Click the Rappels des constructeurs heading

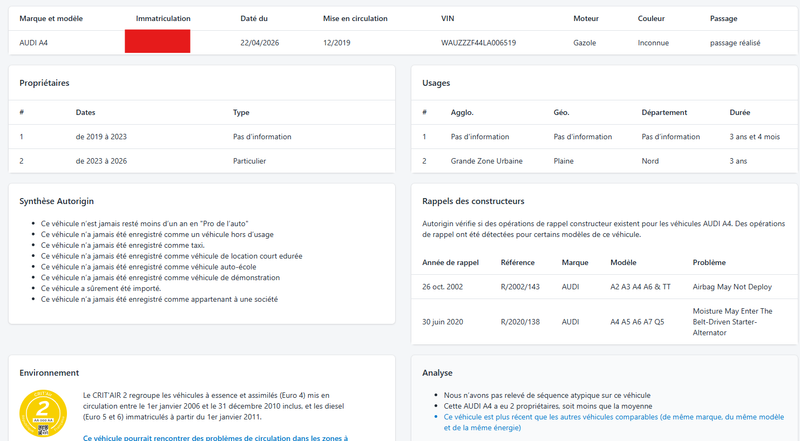click(473, 201)
